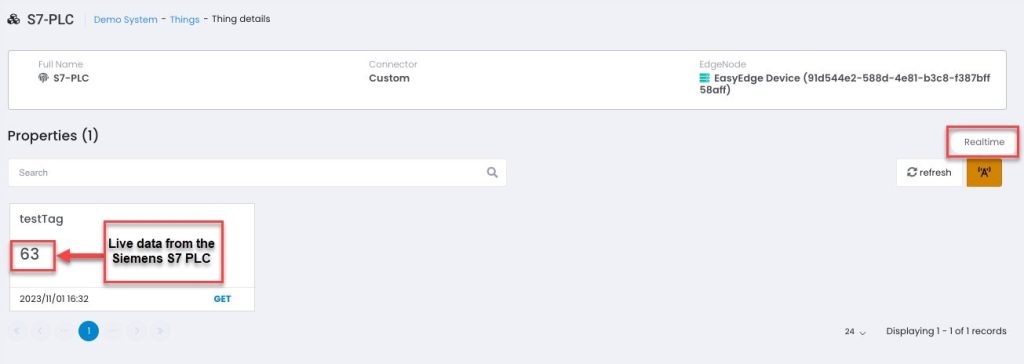Click the GET link on testTag card
The width and height of the screenshot is (1024, 364).
[x=222, y=299]
